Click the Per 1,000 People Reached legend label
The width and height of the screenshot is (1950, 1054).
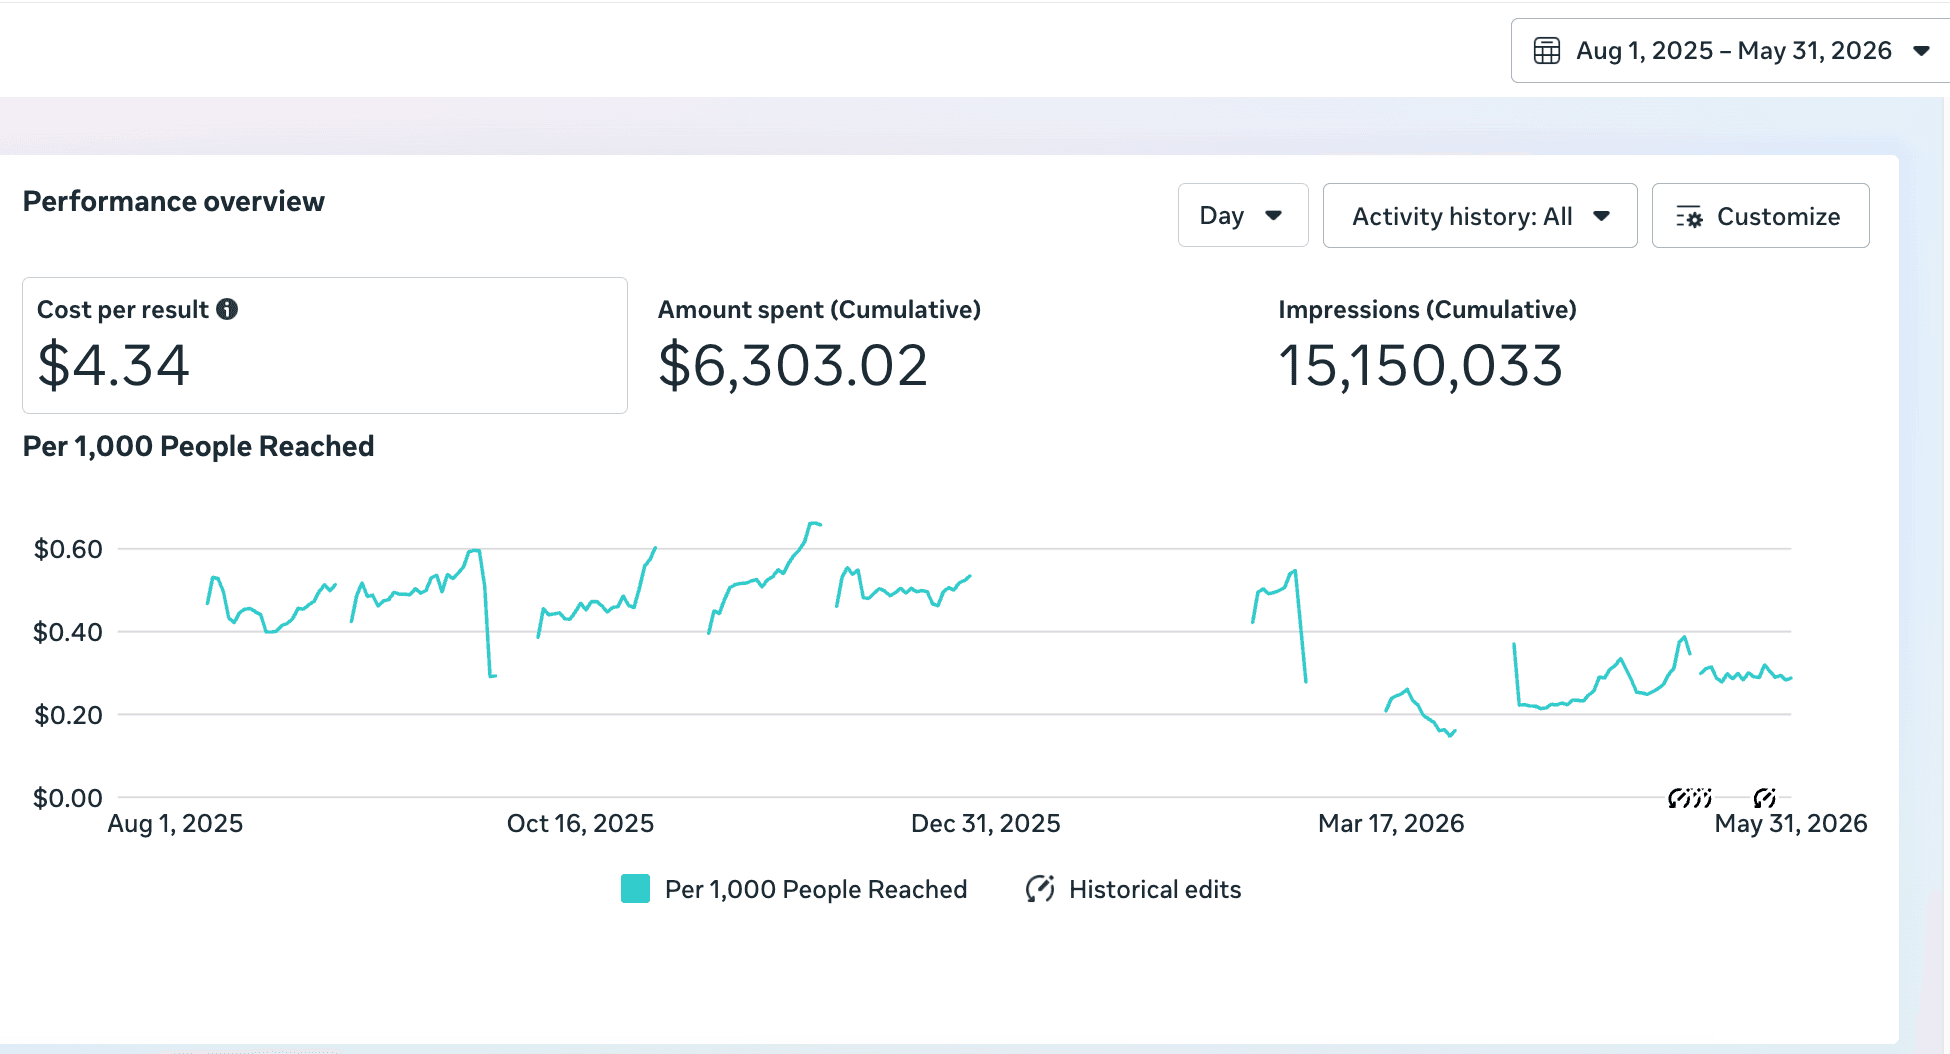click(816, 889)
